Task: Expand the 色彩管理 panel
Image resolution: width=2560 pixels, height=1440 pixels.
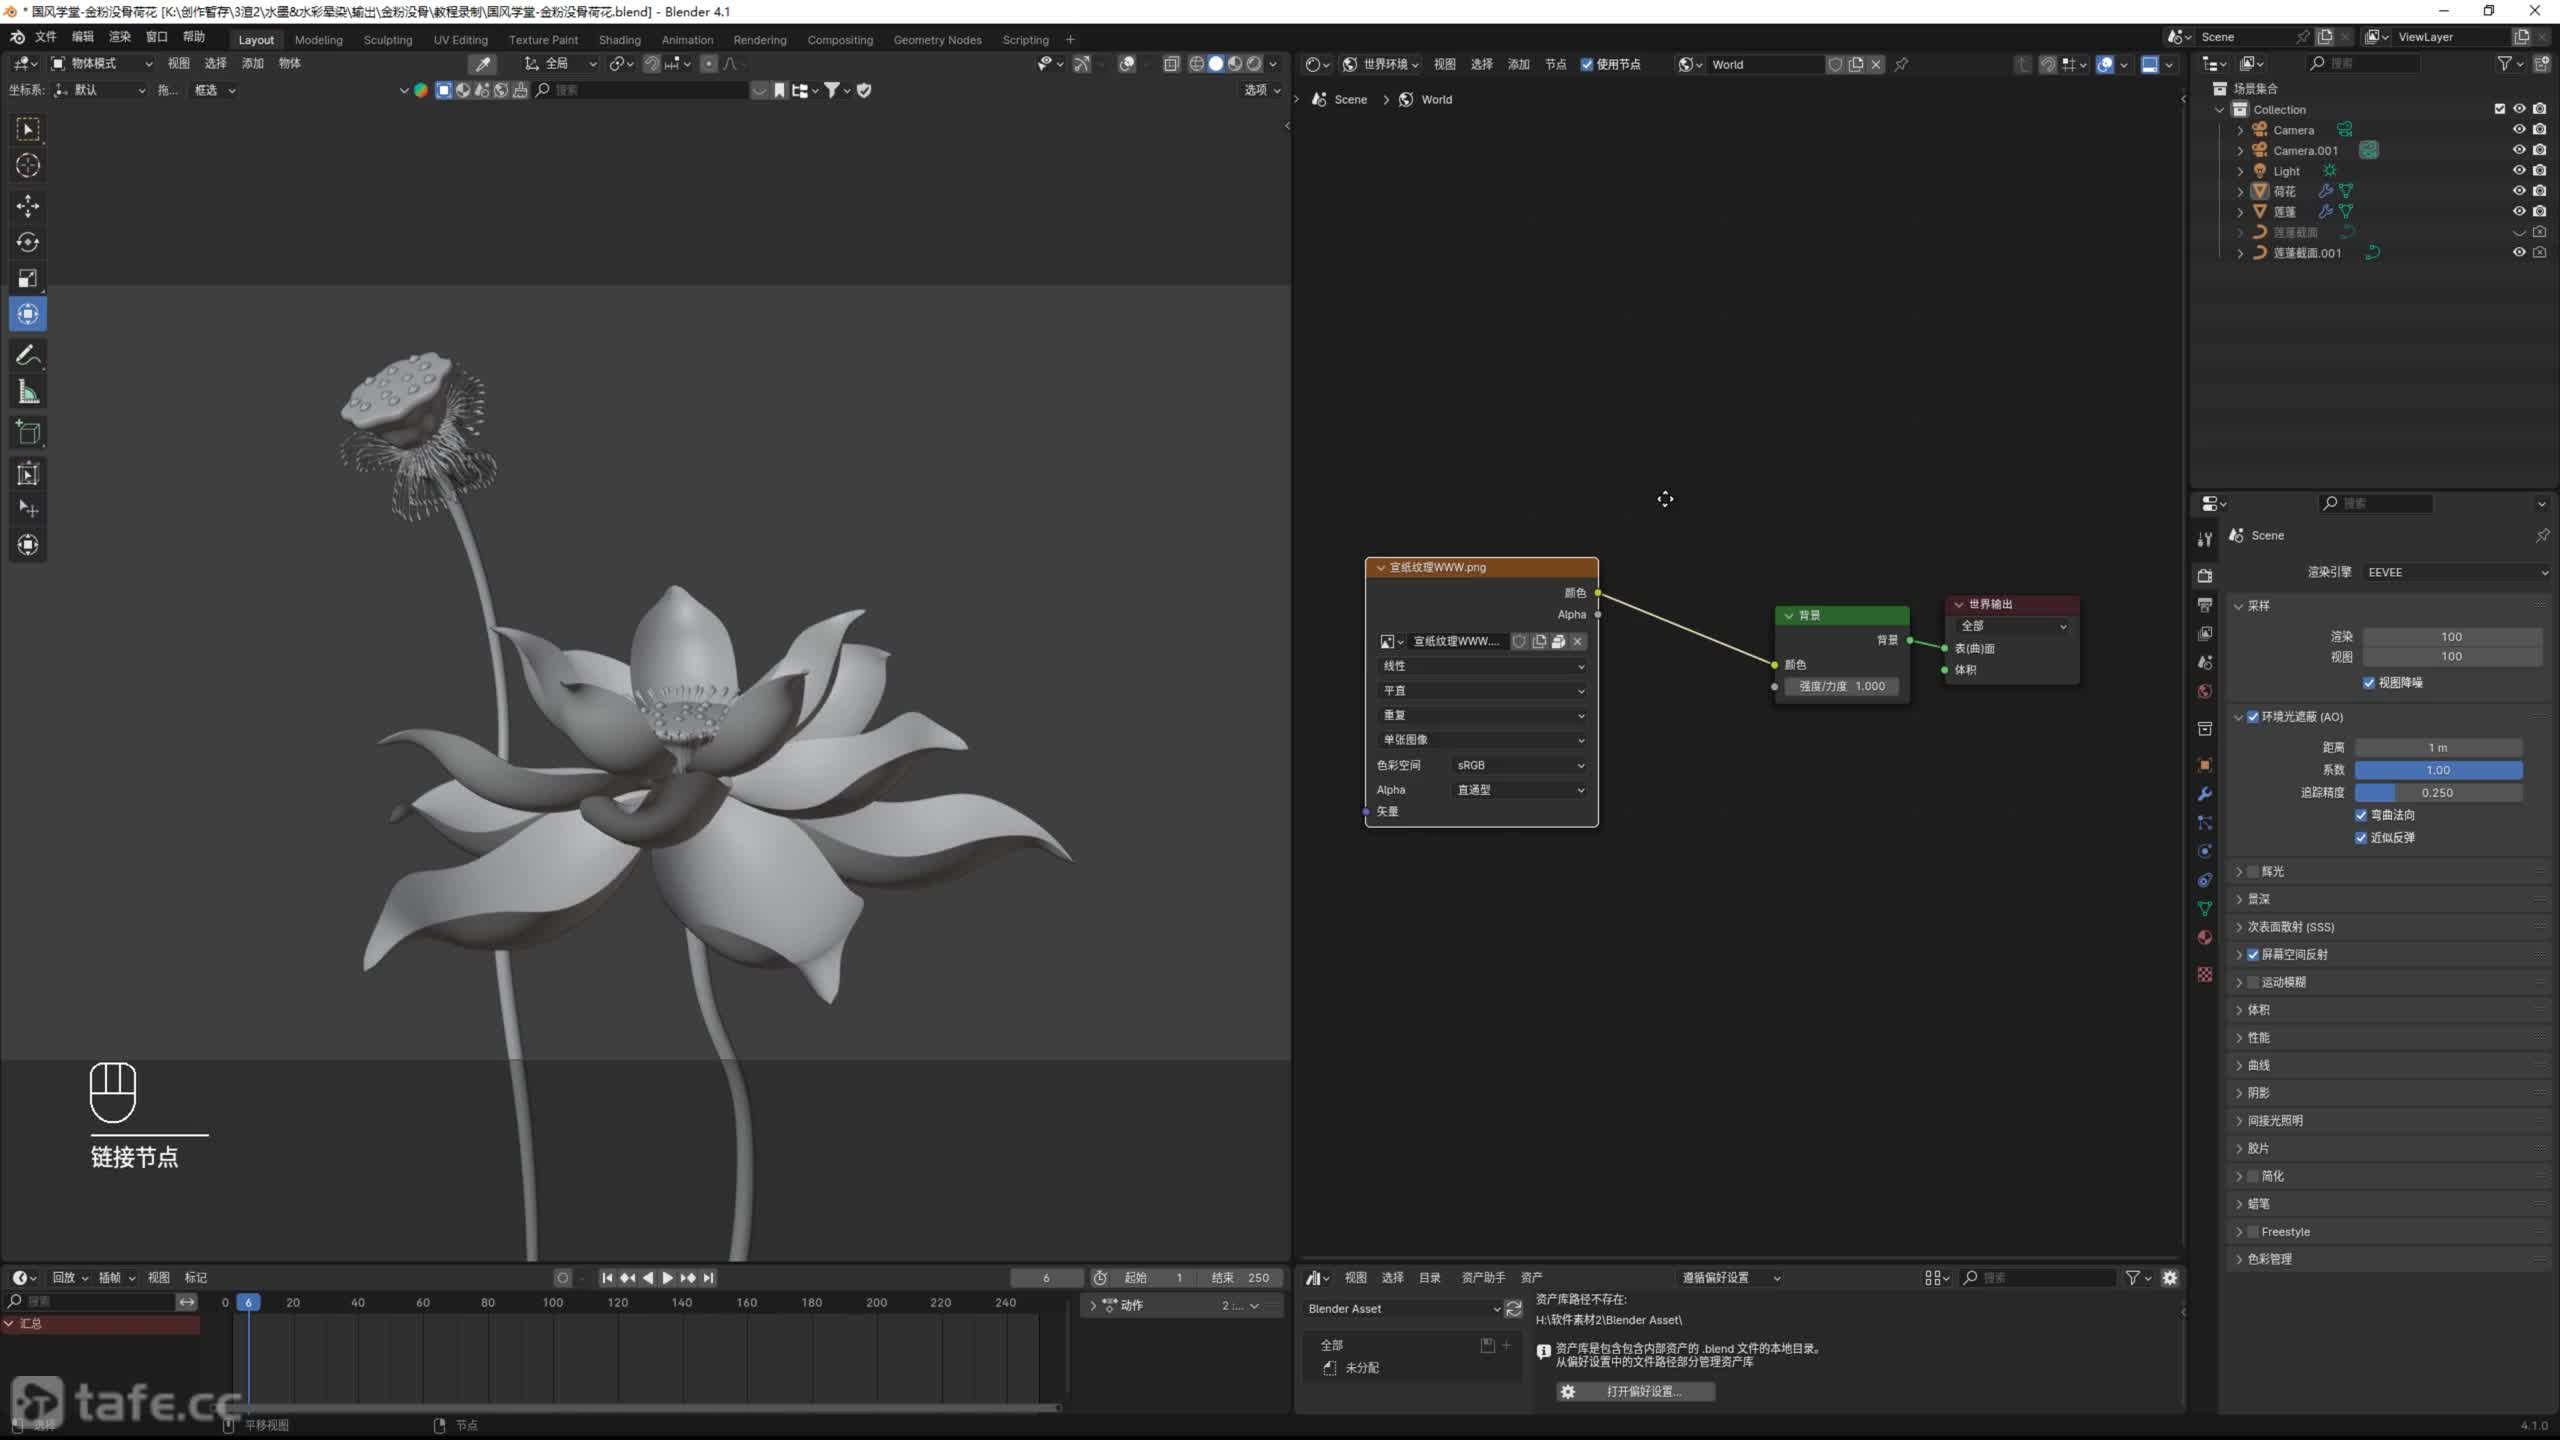Action: point(2270,1259)
